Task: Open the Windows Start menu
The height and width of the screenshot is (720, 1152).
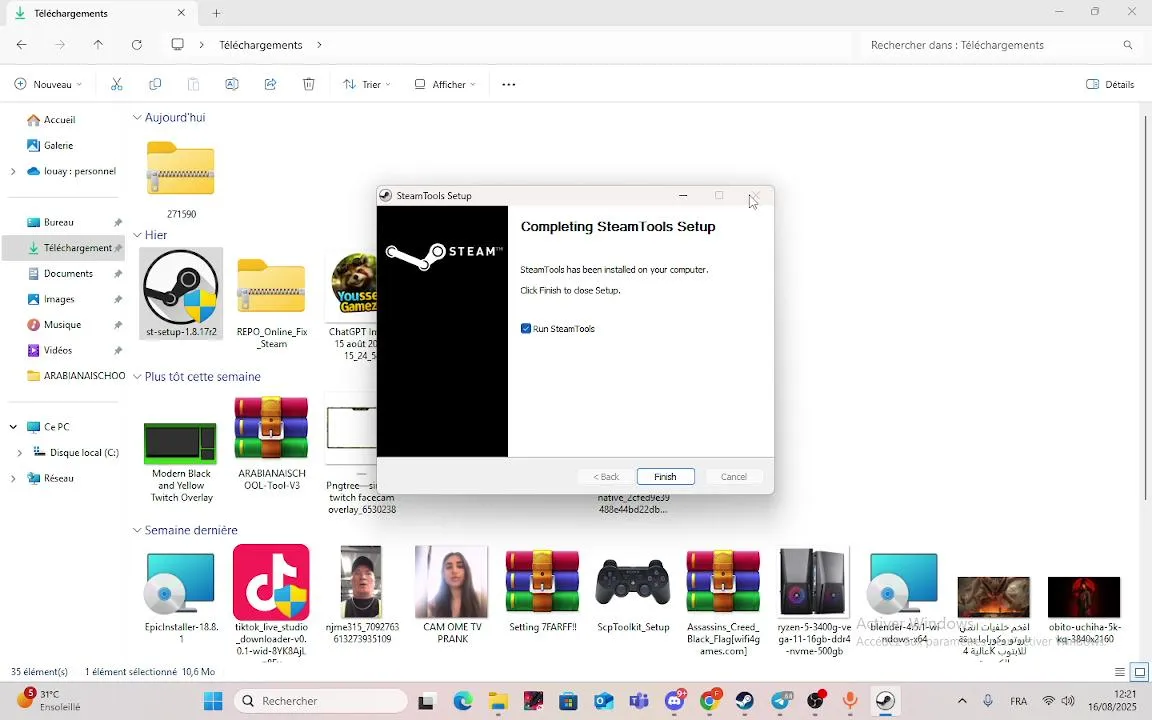Action: [x=213, y=701]
